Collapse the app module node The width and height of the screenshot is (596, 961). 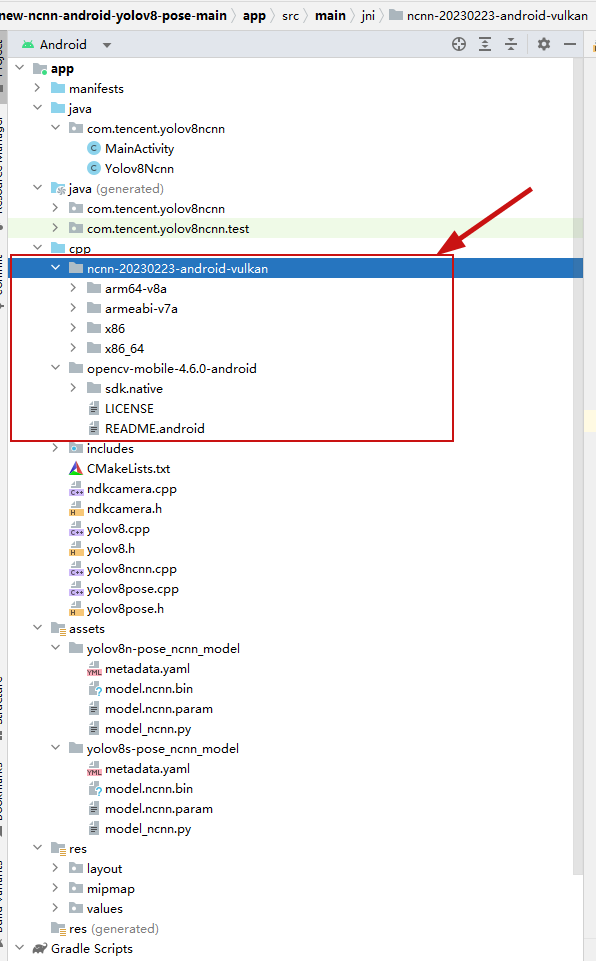pos(20,68)
